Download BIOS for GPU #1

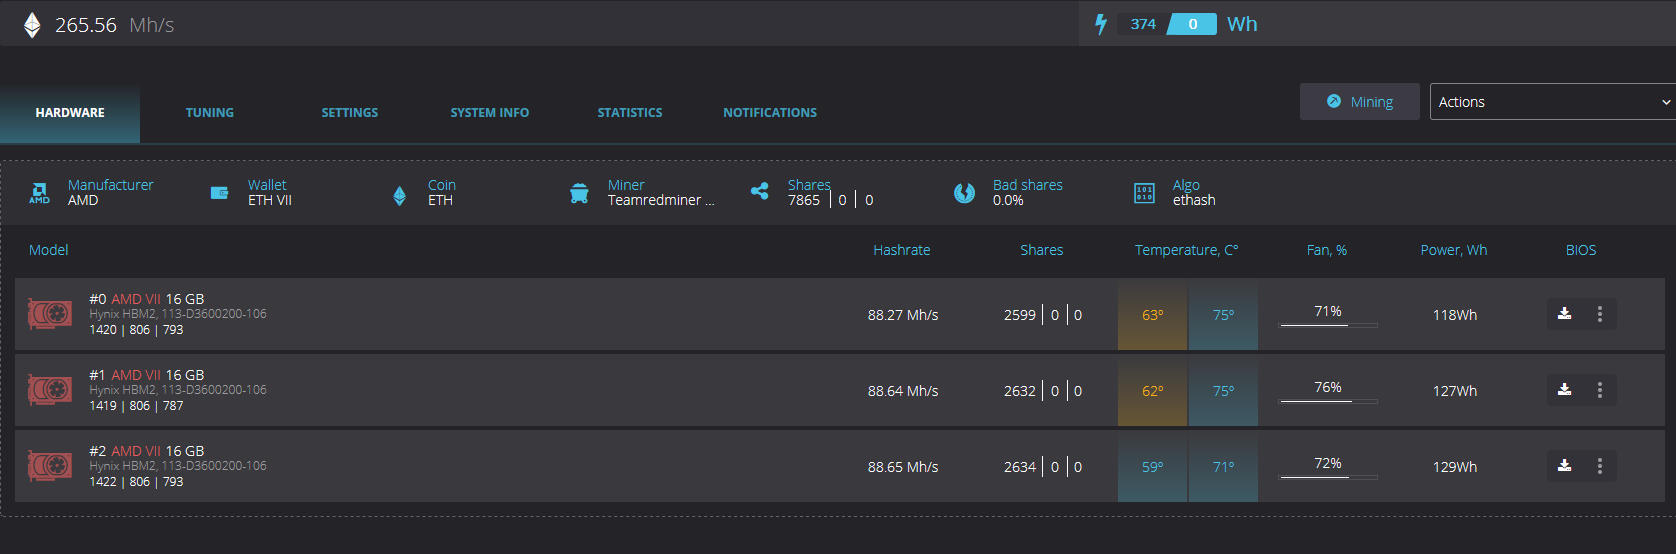click(x=1565, y=390)
